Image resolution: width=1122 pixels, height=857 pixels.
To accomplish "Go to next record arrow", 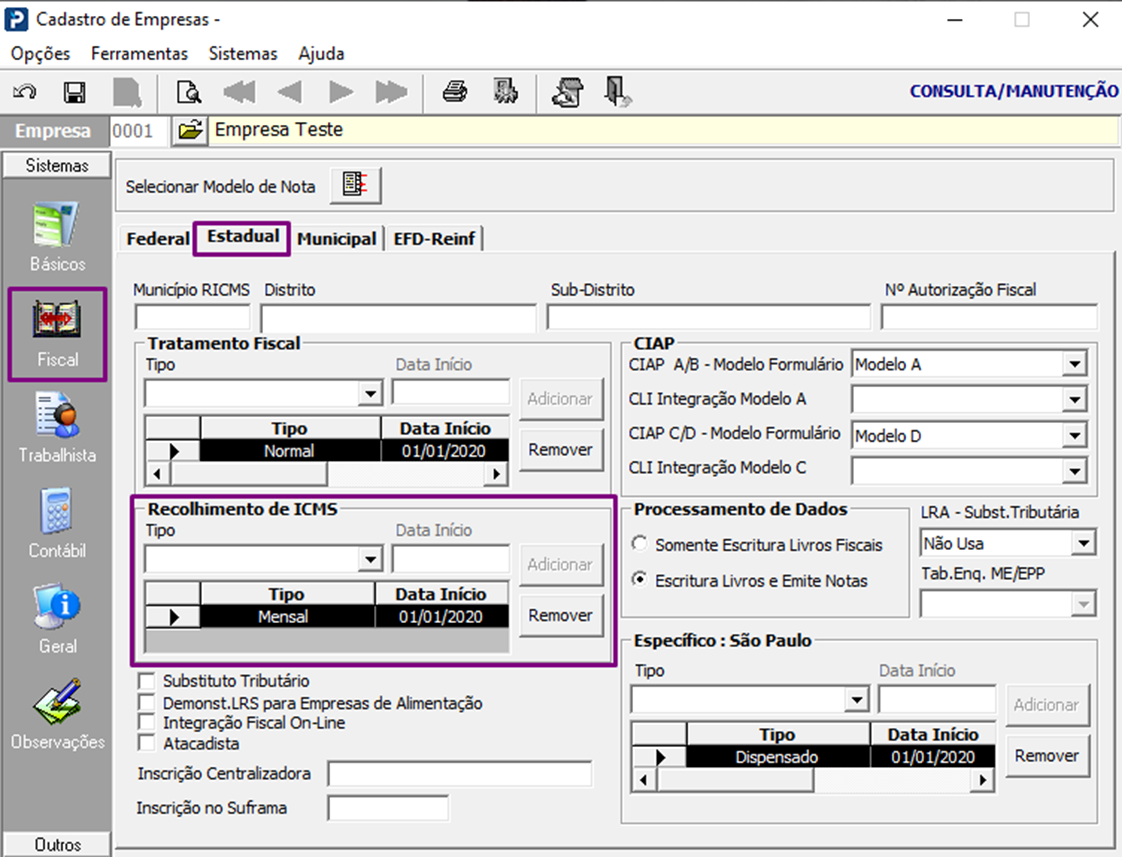I will click(x=341, y=92).
